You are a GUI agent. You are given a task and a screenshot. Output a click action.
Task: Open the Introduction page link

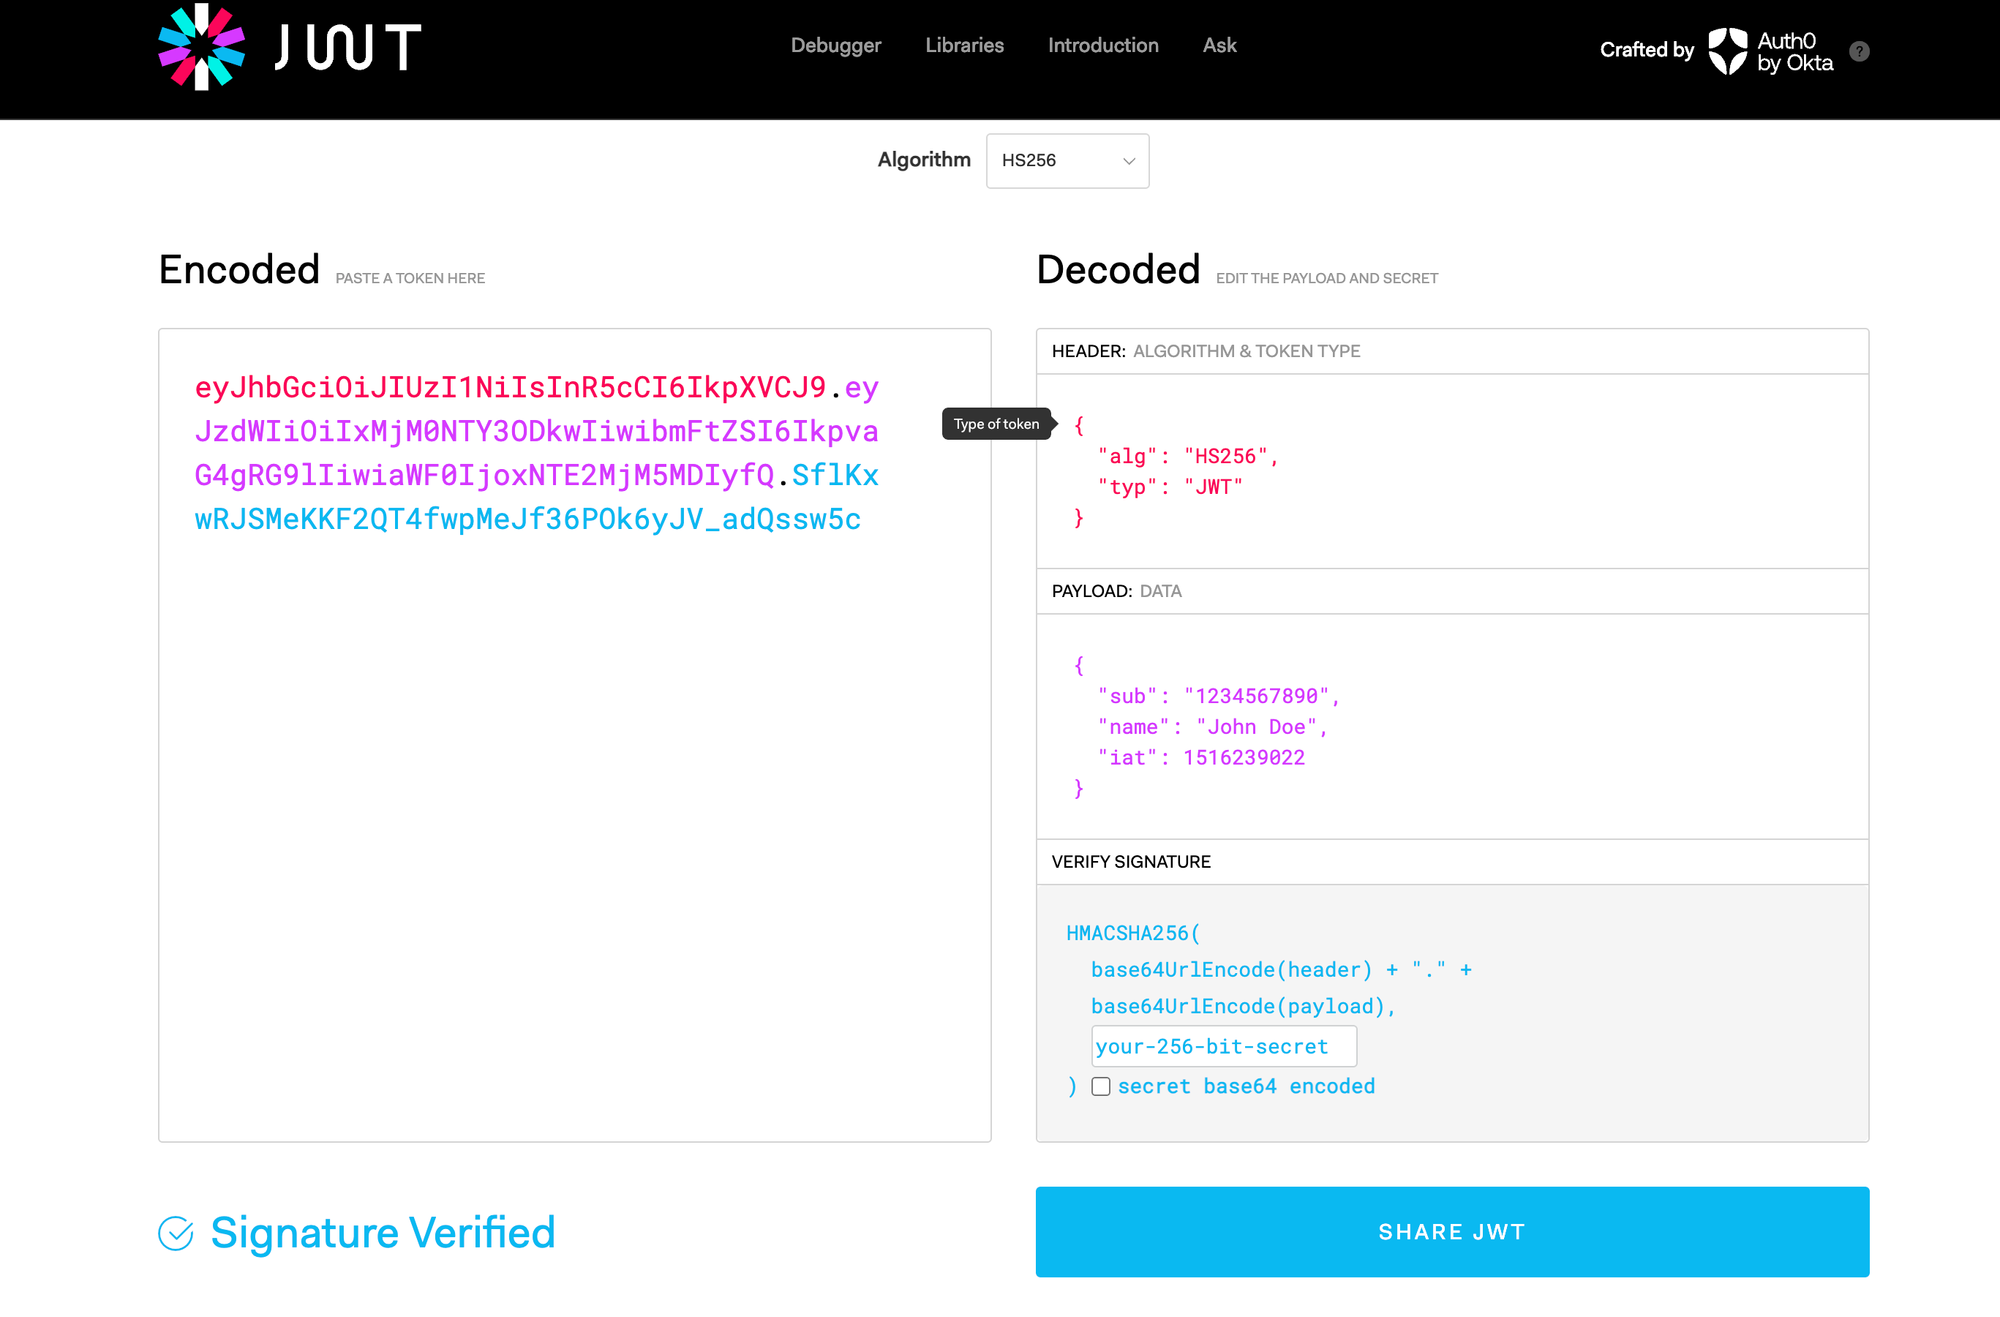click(x=1103, y=45)
